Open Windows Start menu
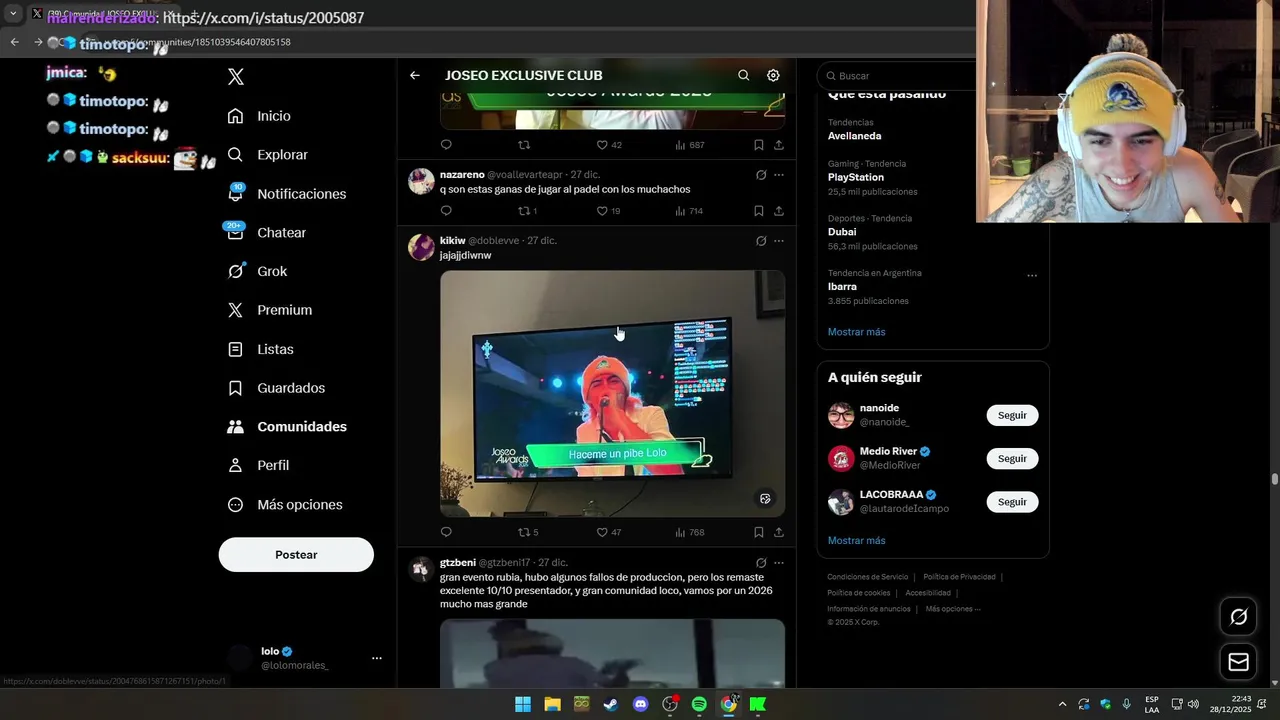Image resolution: width=1280 pixels, height=720 pixels. click(523, 704)
